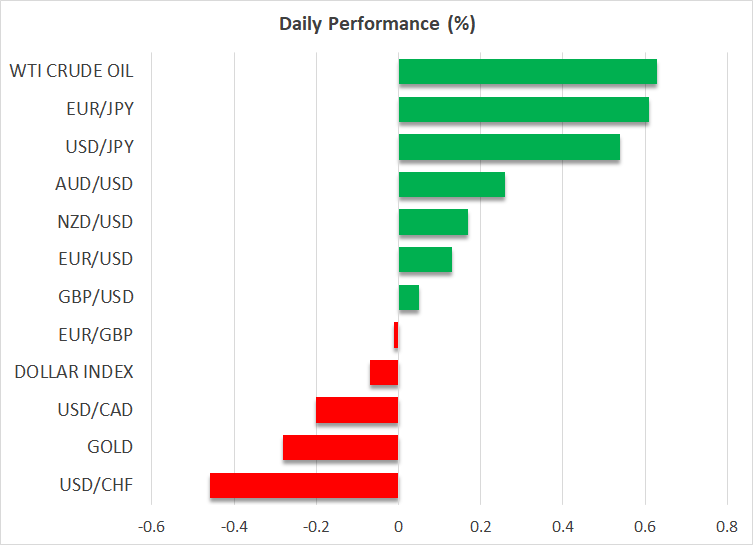The height and width of the screenshot is (545, 753).
Task: Click the DOLLAR INDEX red bar
Action: [384, 372]
